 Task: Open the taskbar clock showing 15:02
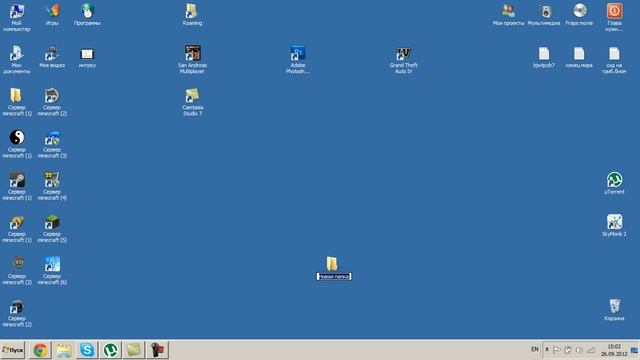pos(614,350)
